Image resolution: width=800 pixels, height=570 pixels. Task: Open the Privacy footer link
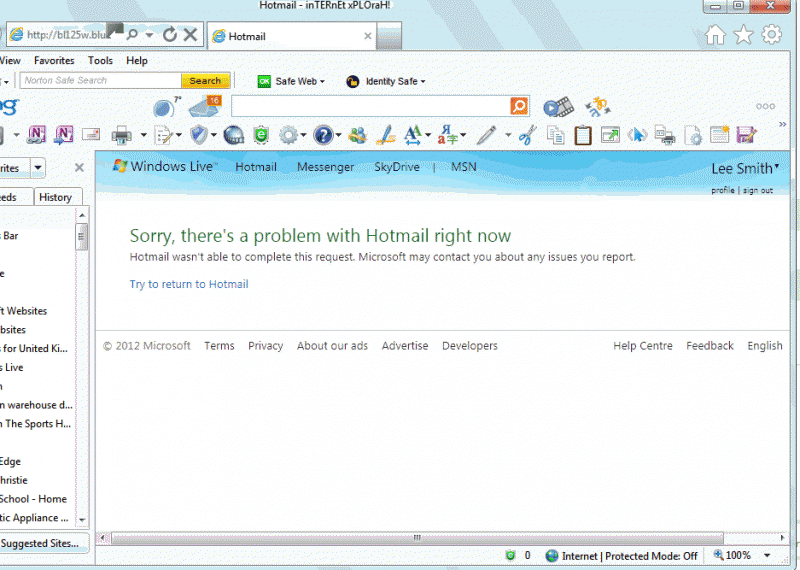[x=265, y=345]
